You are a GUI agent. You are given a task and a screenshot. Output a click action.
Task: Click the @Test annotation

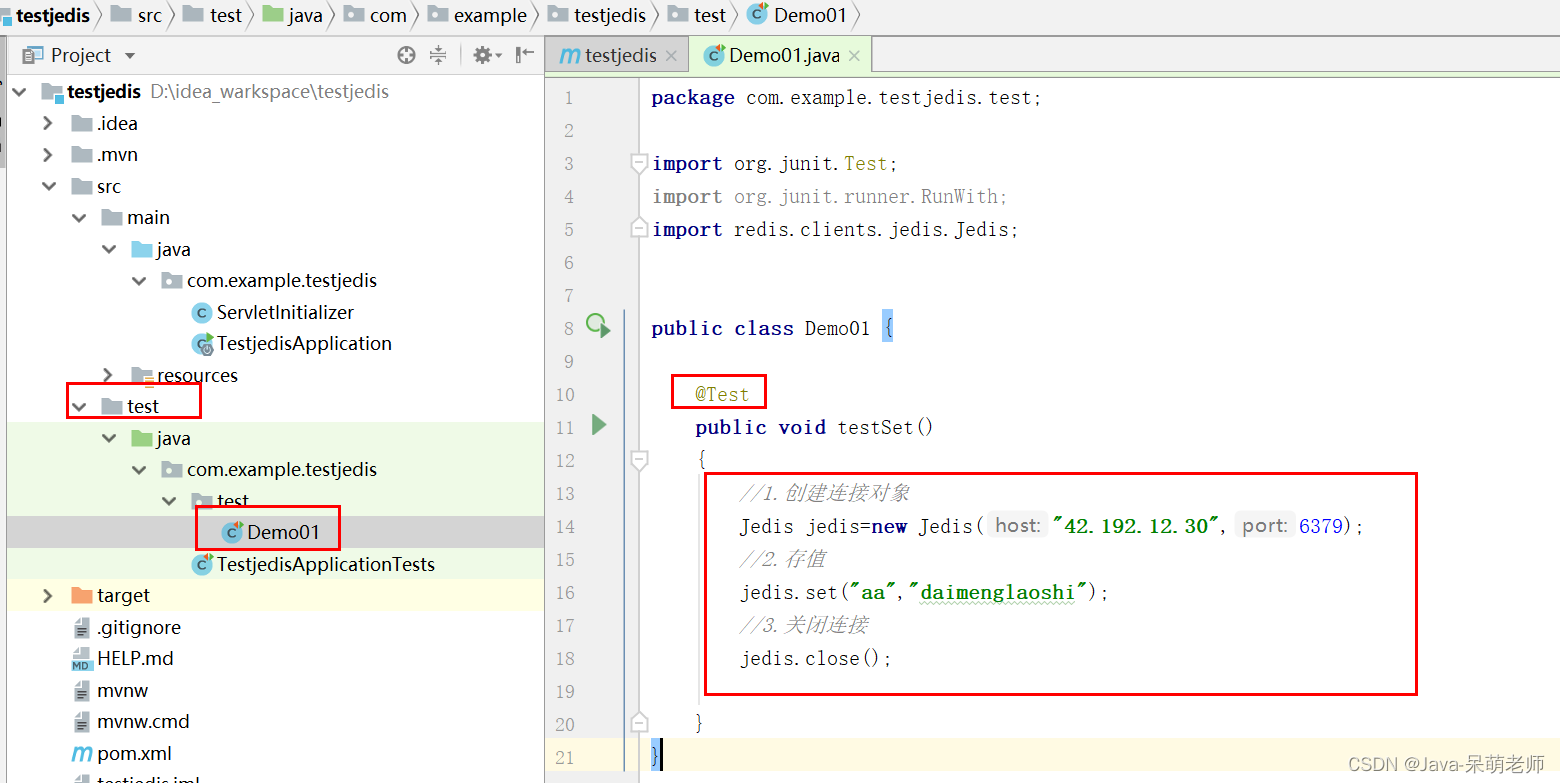click(722, 394)
